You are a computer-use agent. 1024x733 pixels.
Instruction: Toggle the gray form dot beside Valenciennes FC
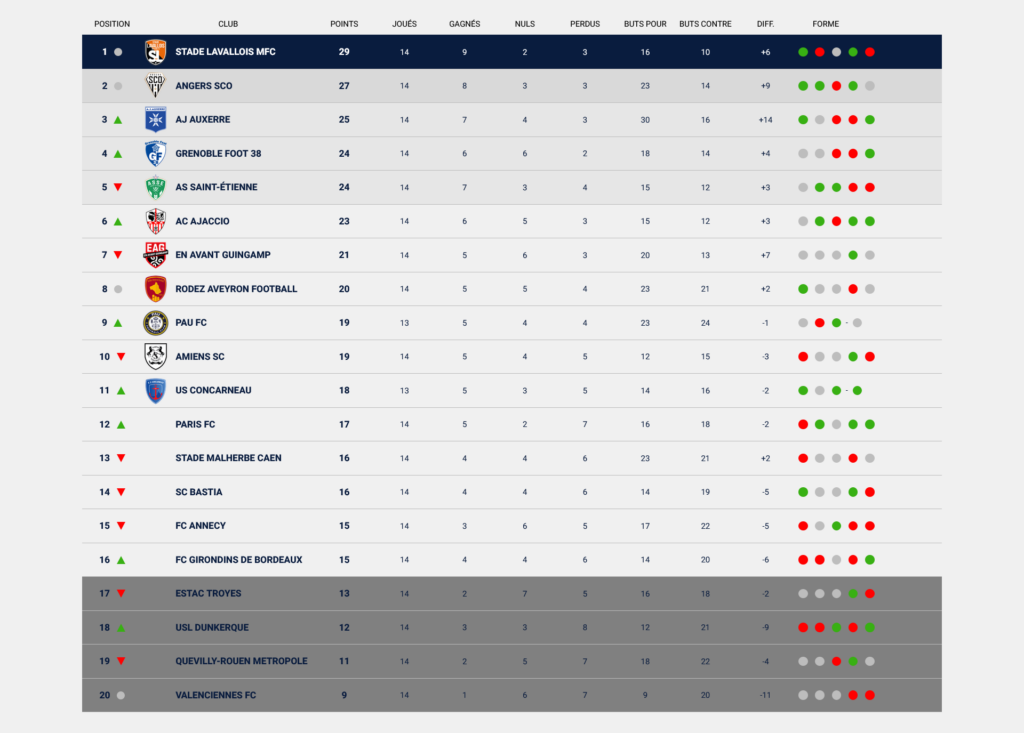(x=803, y=694)
